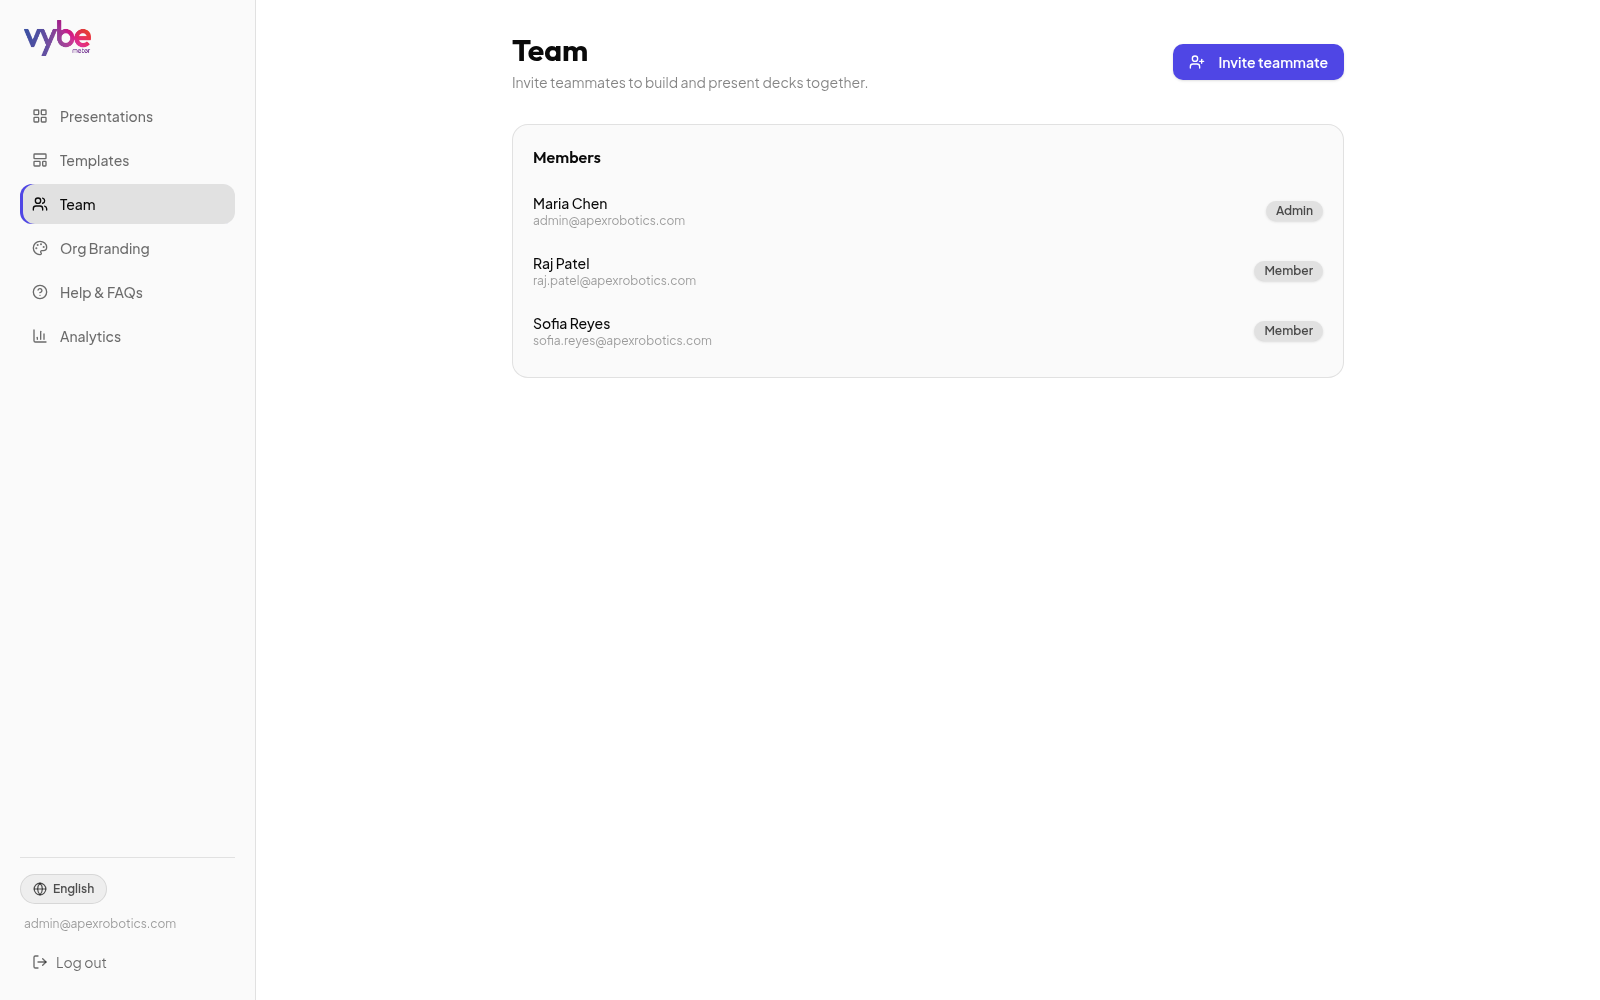
Task: Click the add-user icon in Invite teammate
Action: click(x=1197, y=62)
